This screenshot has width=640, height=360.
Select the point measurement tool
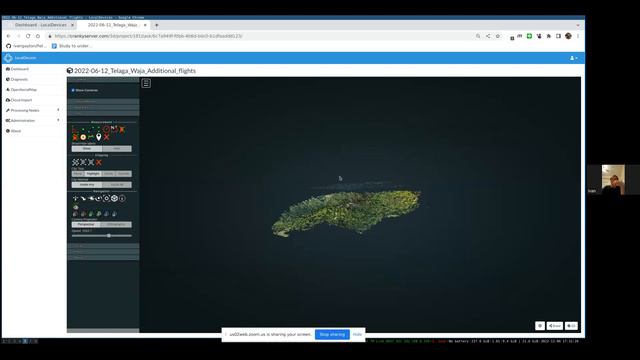83,129
